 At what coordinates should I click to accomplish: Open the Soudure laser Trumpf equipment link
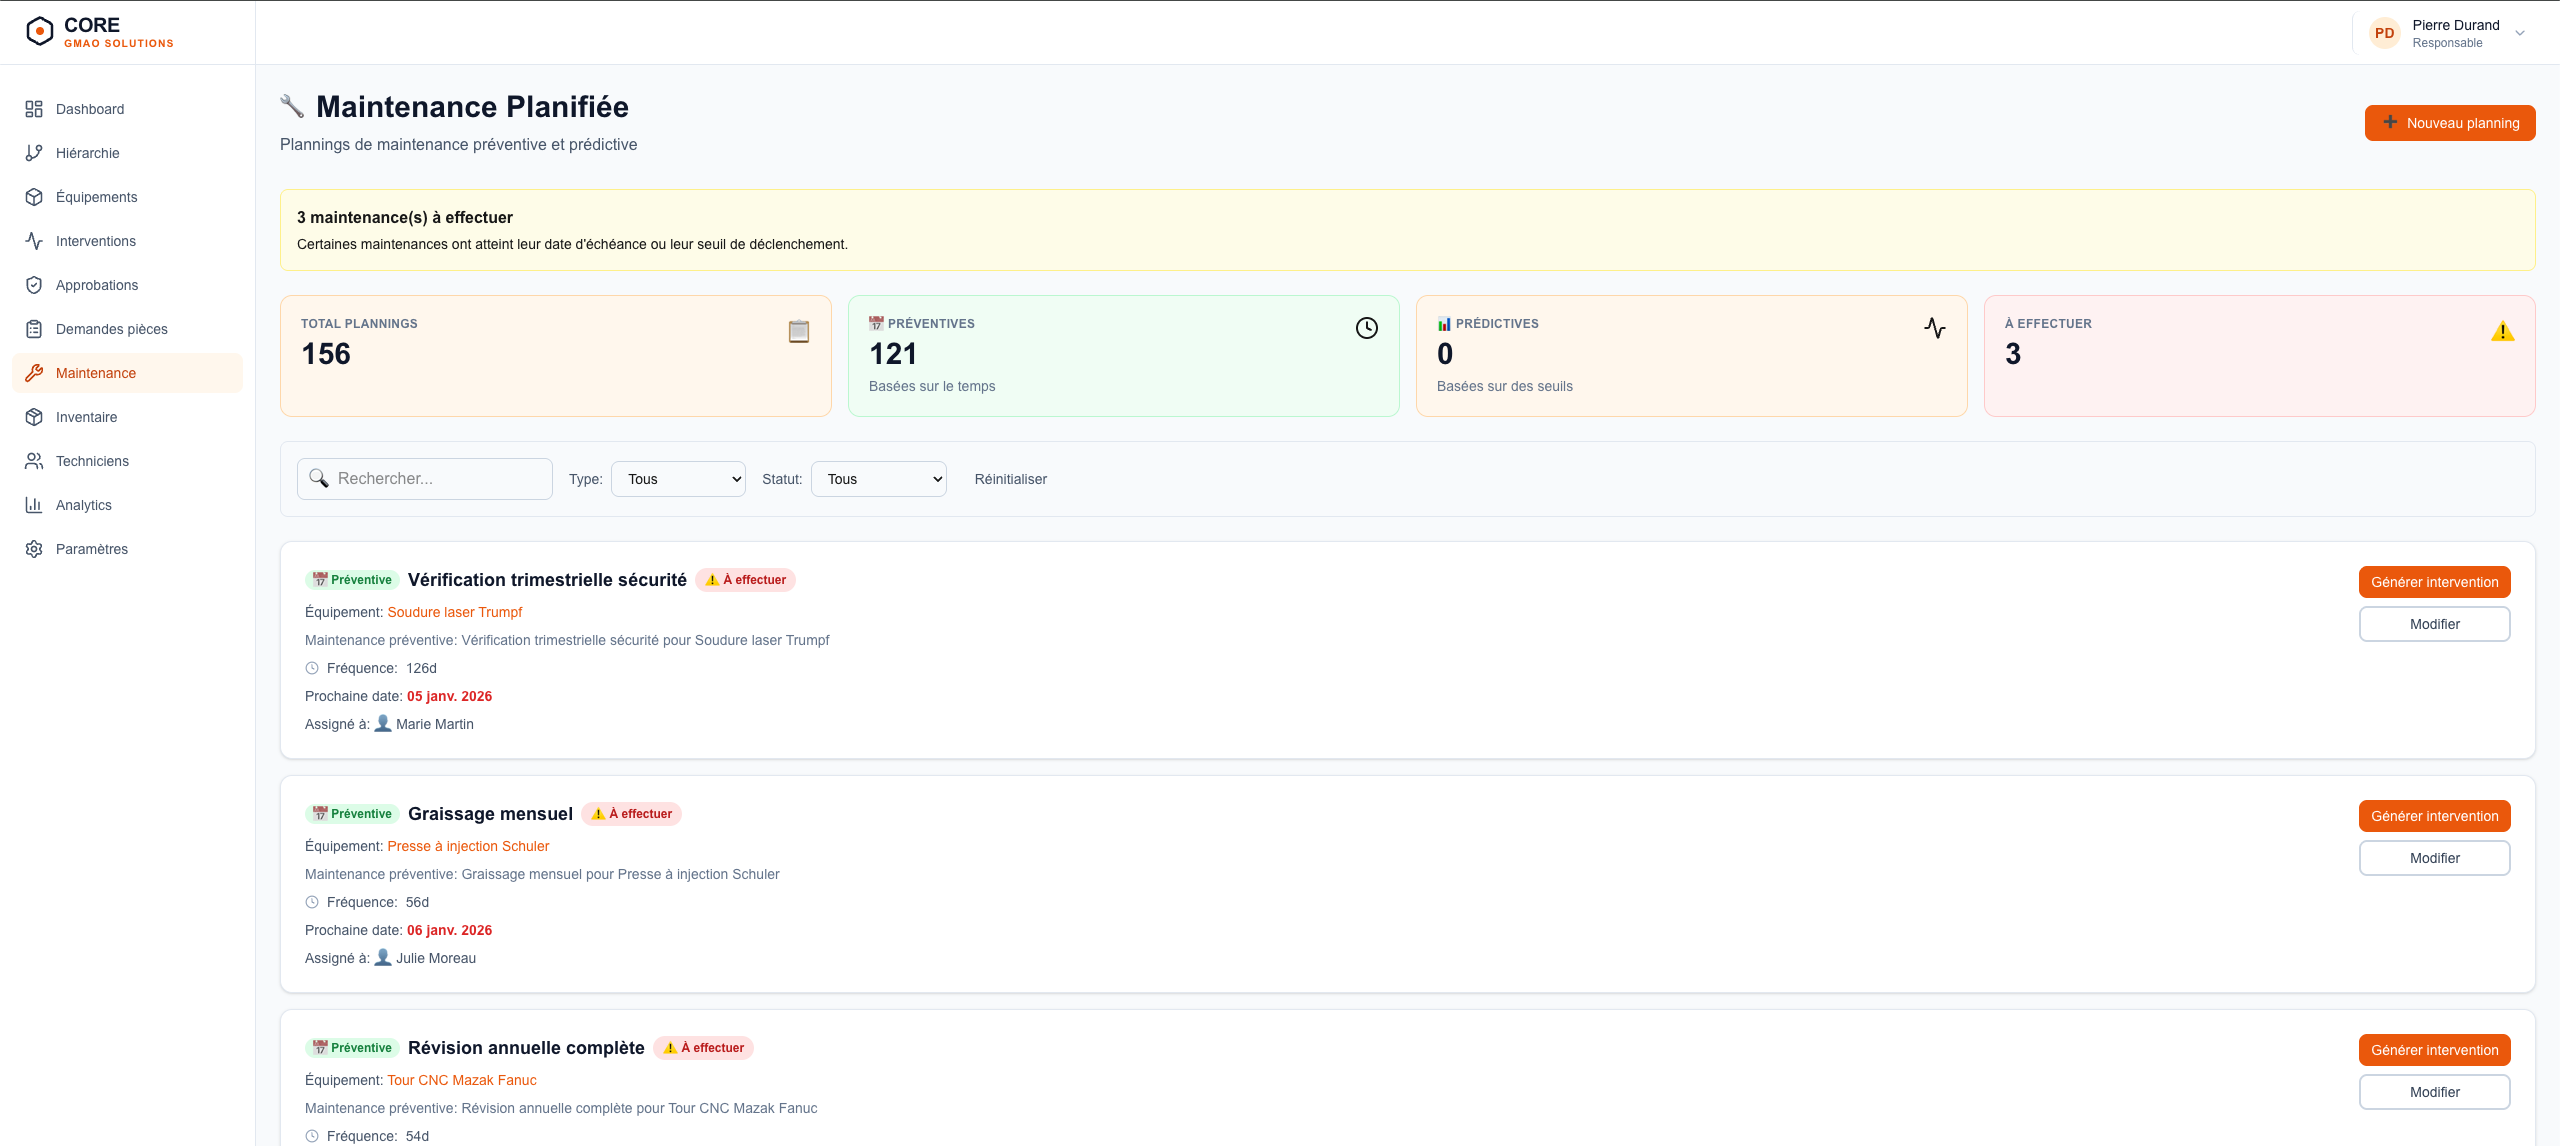click(x=455, y=612)
